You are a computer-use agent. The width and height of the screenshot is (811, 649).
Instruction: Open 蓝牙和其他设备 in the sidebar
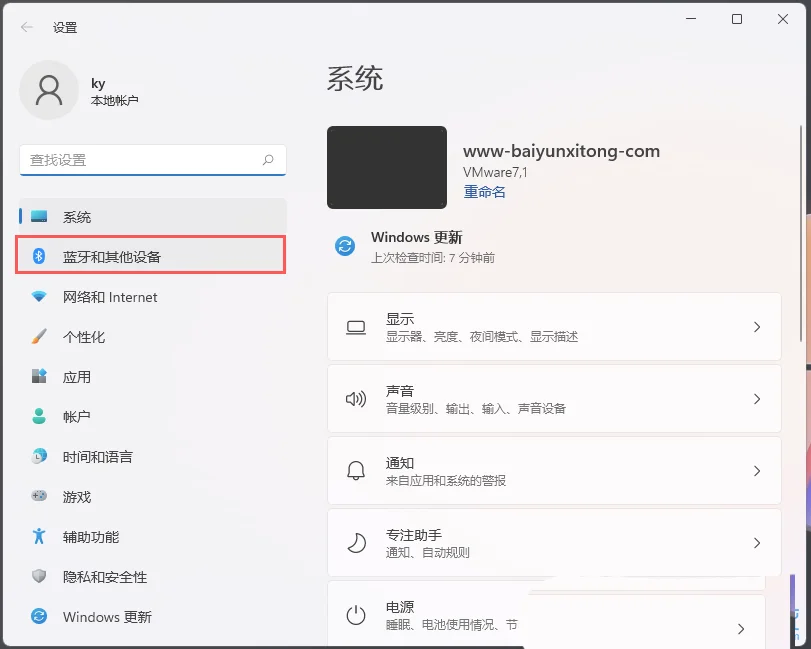point(151,255)
